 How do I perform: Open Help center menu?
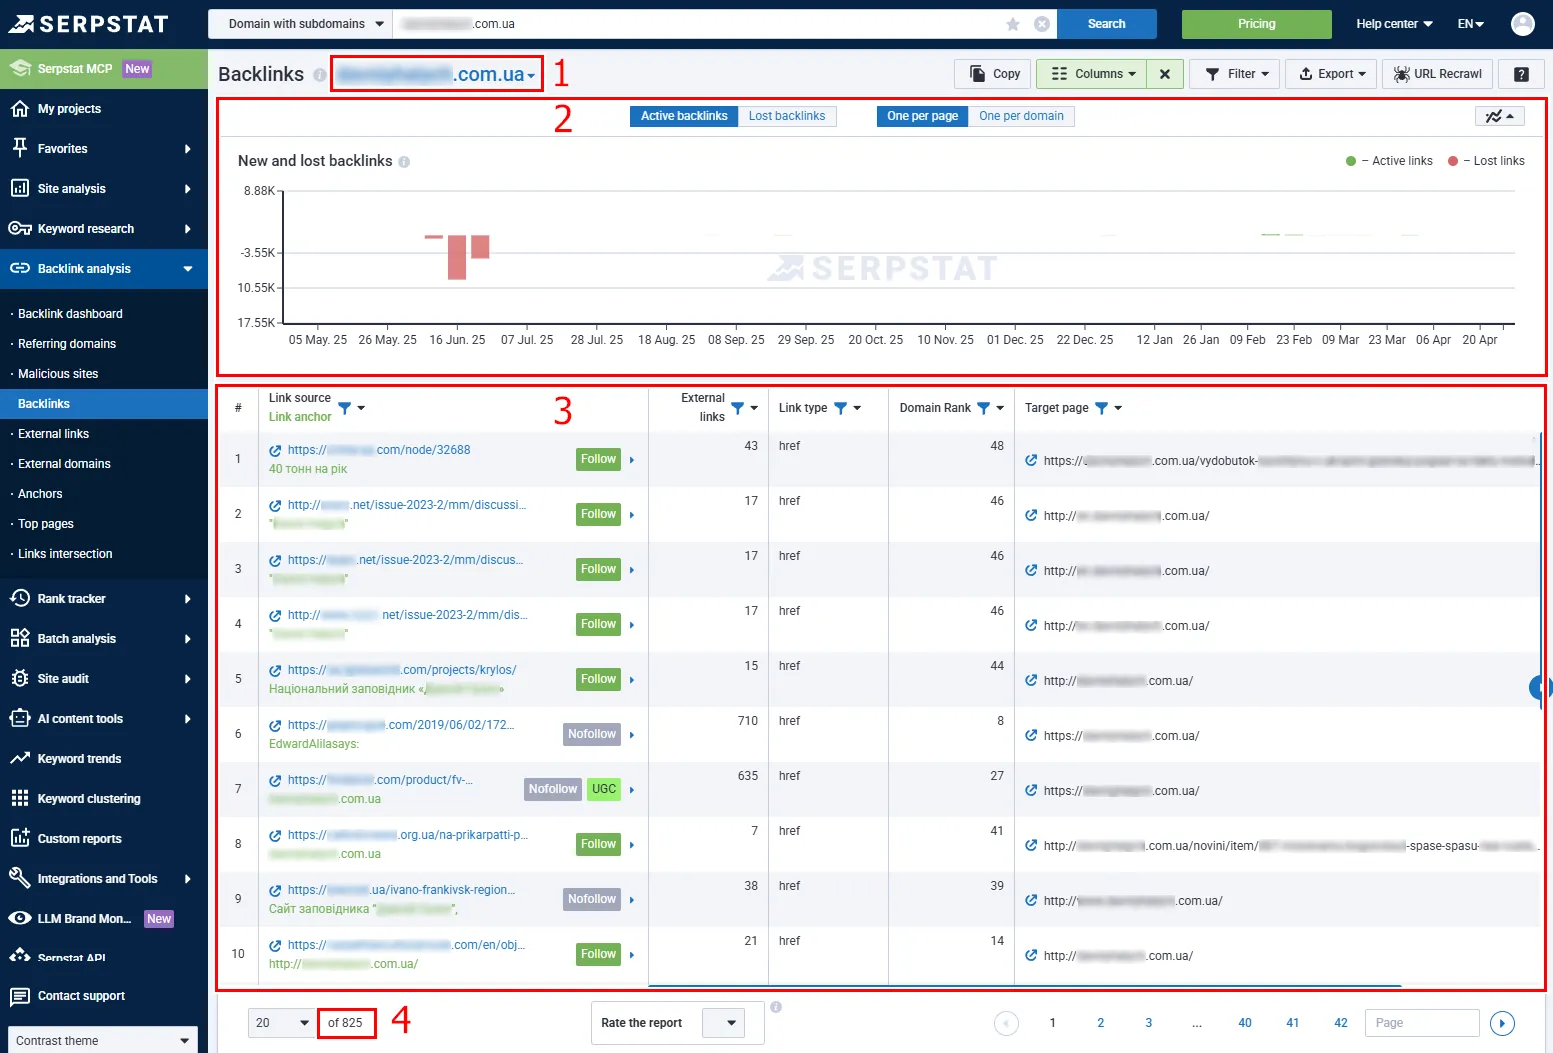(1394, 24)
